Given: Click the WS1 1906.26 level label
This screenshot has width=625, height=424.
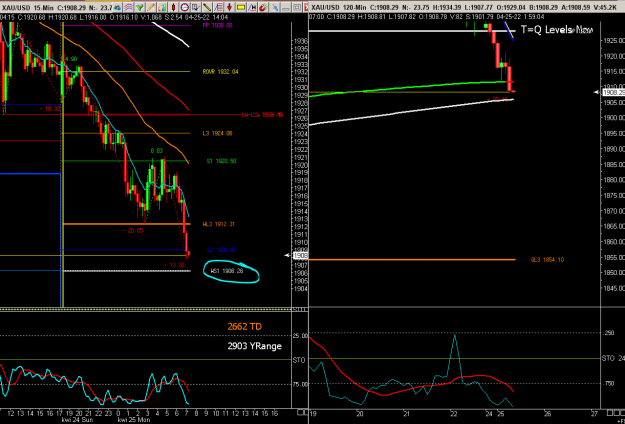Looking at the screenshot, I should coord(227,271).
